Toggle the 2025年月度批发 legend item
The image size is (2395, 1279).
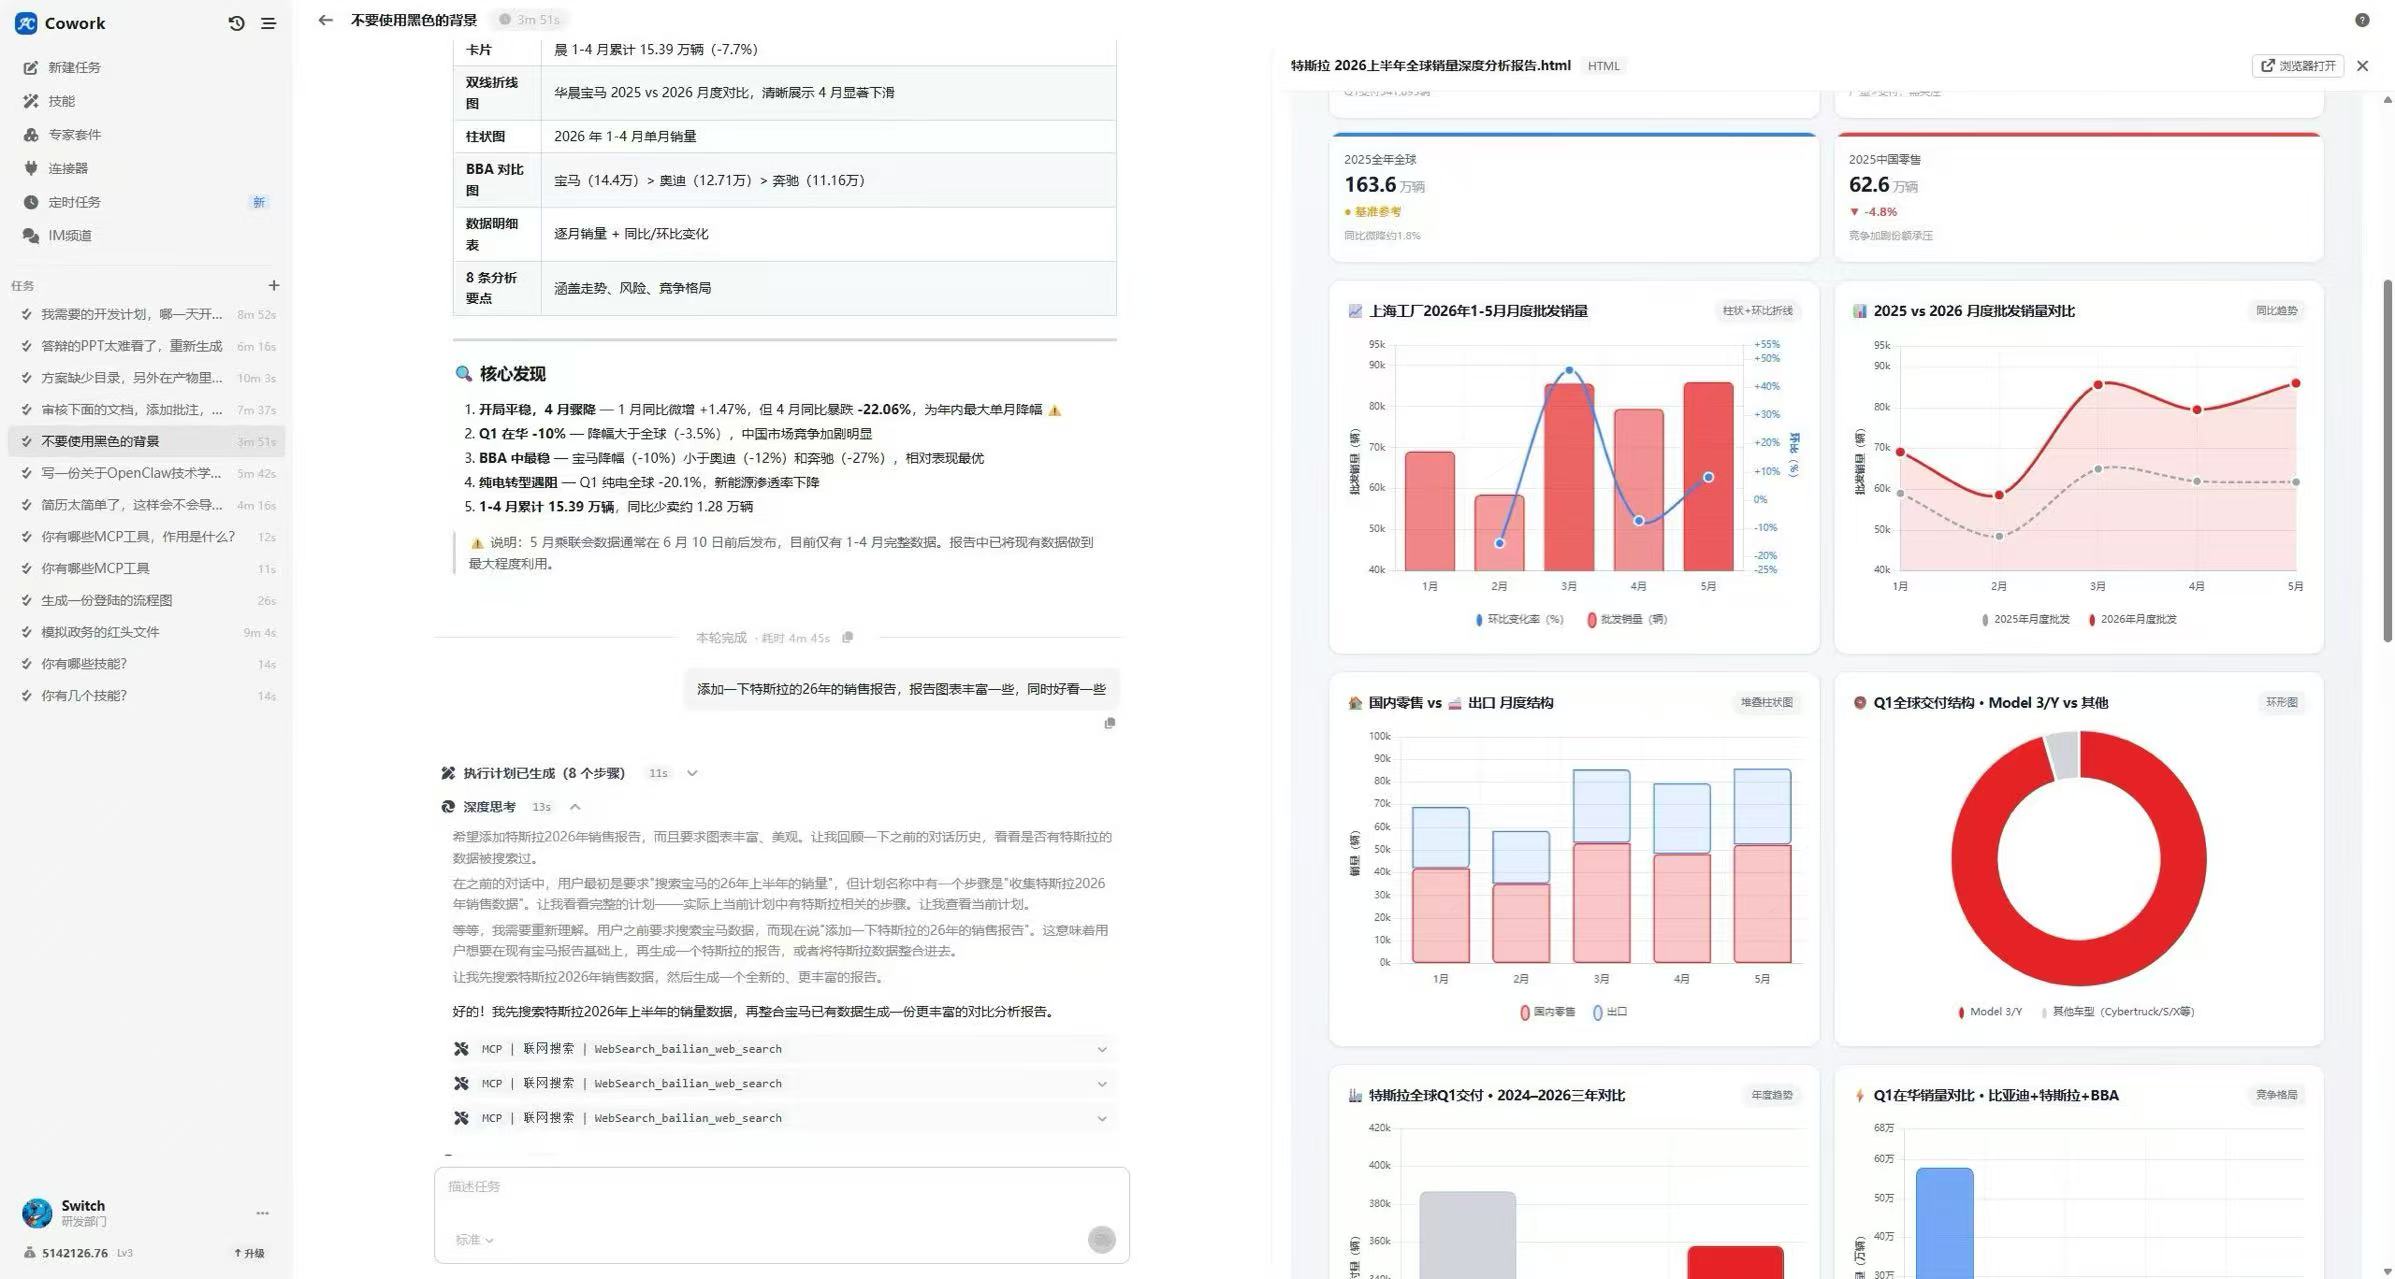pyautogui.click(x=2025, y=620)
